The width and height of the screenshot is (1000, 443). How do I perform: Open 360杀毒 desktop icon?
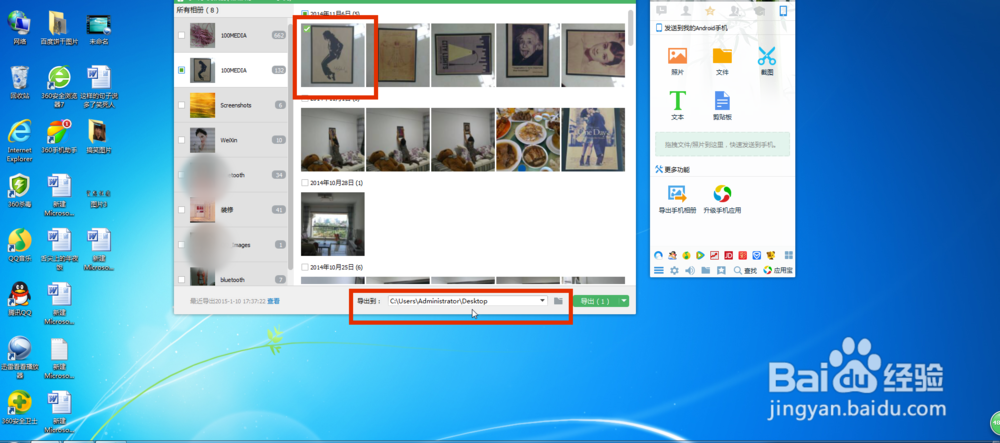20,191
